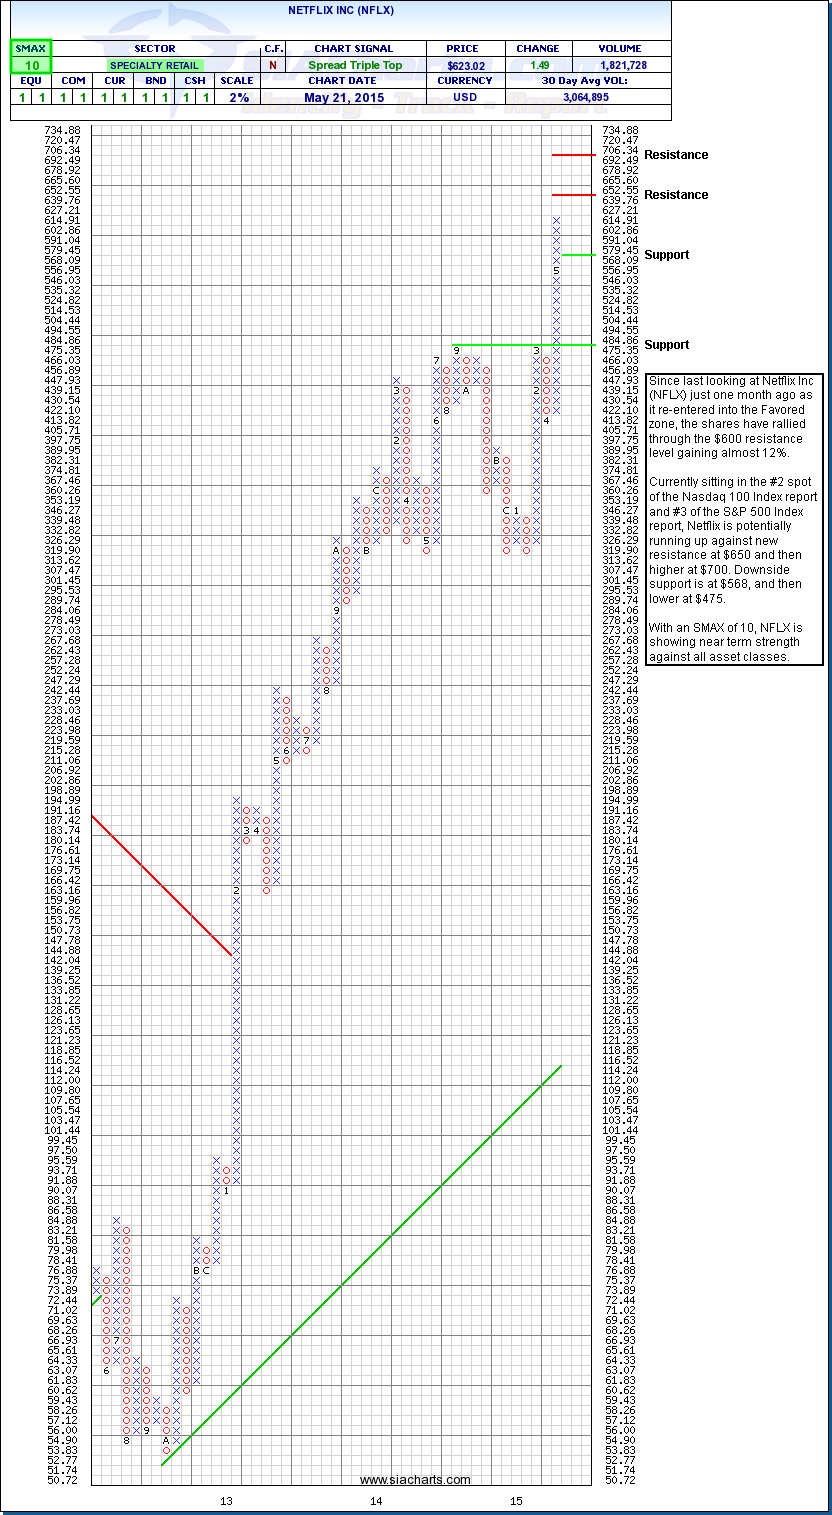Image resolution: width=832 pixels, height=1515 pixels.
Task: Click the red descending trend line
Action: click(x=160, y=885)
